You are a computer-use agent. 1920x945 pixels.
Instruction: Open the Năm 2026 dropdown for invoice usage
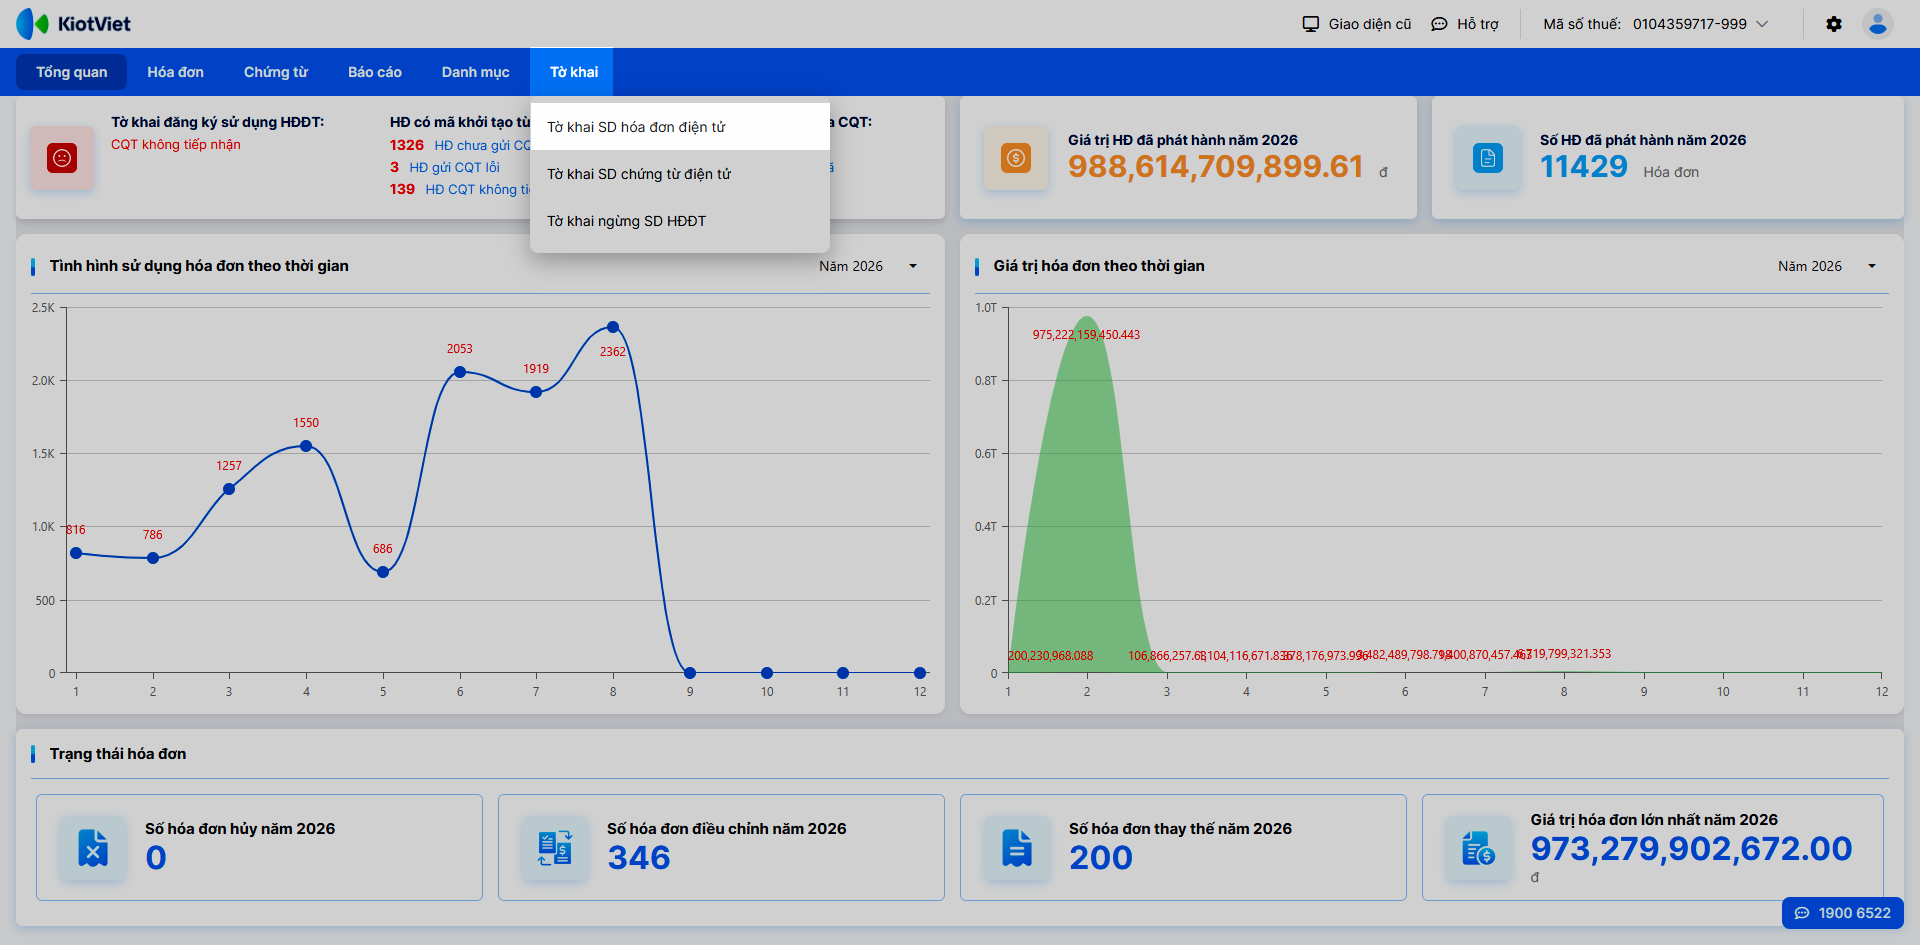pyautogui.click(x=868, y=266)
